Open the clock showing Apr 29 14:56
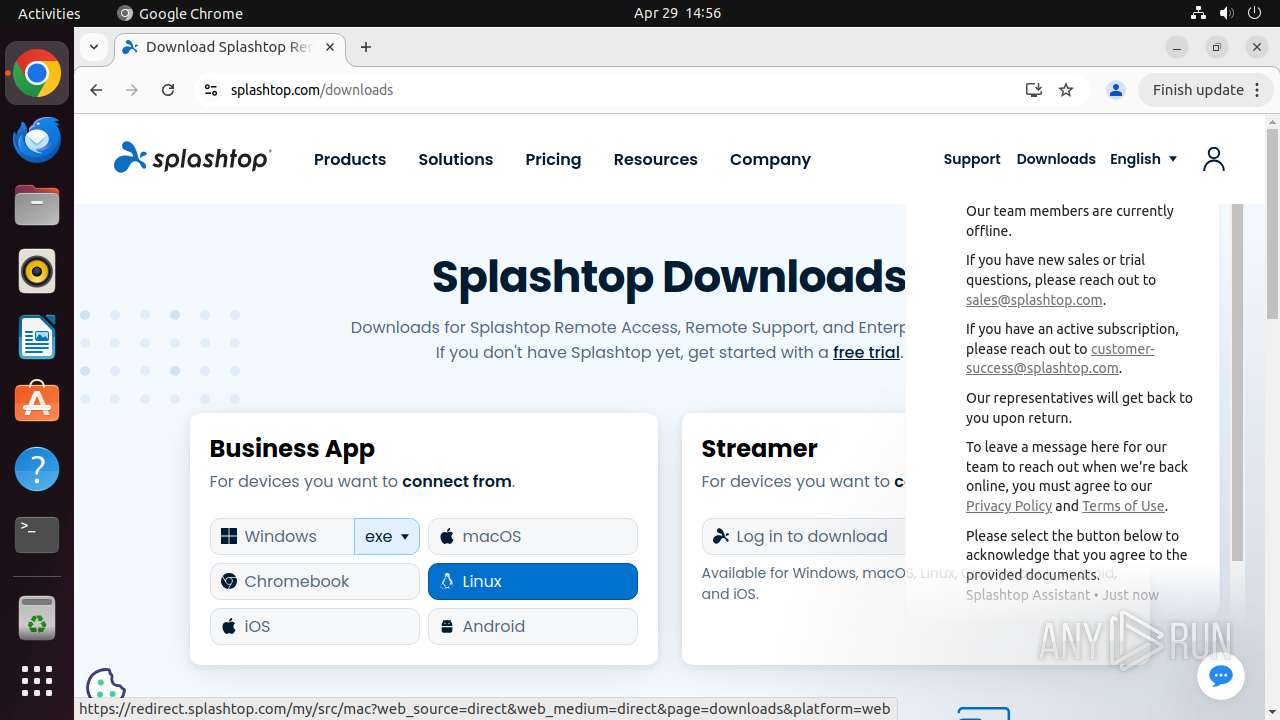The width and height of the screenshot is (1280, 720). 677,13
